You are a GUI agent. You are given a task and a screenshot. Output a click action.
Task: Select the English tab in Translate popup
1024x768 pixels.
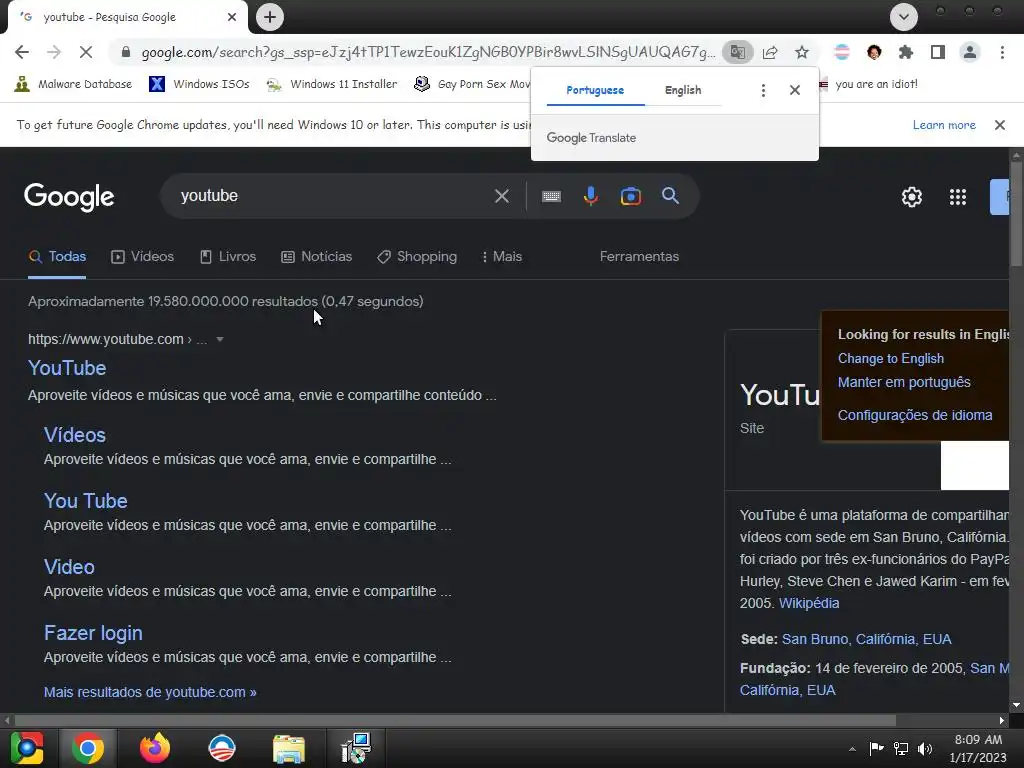683,90
